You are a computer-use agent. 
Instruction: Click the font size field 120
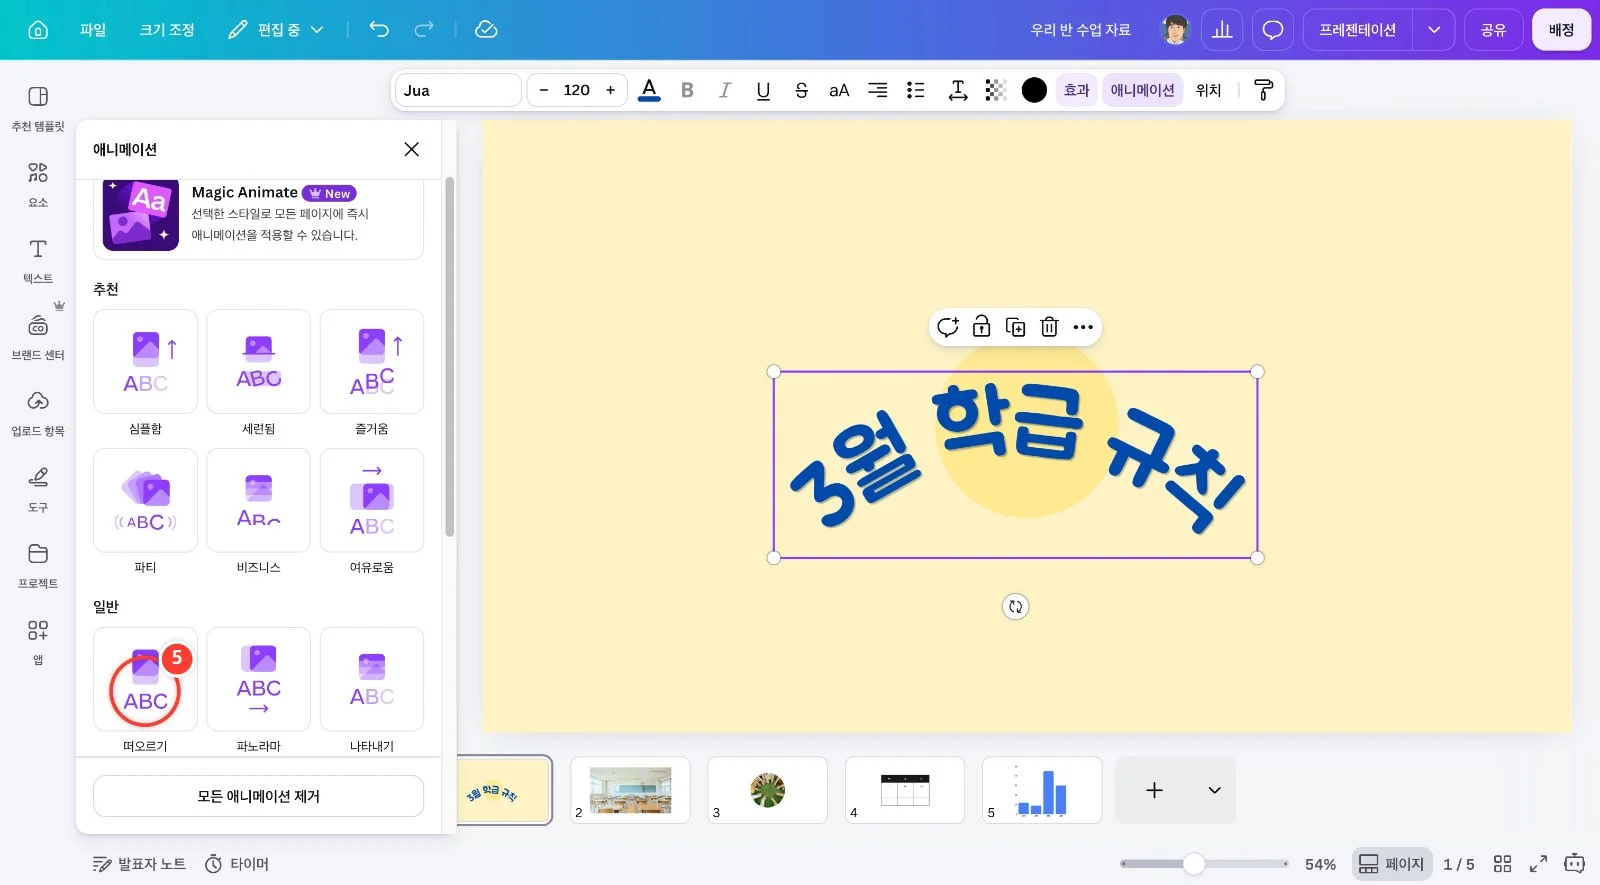click(577, 90)
